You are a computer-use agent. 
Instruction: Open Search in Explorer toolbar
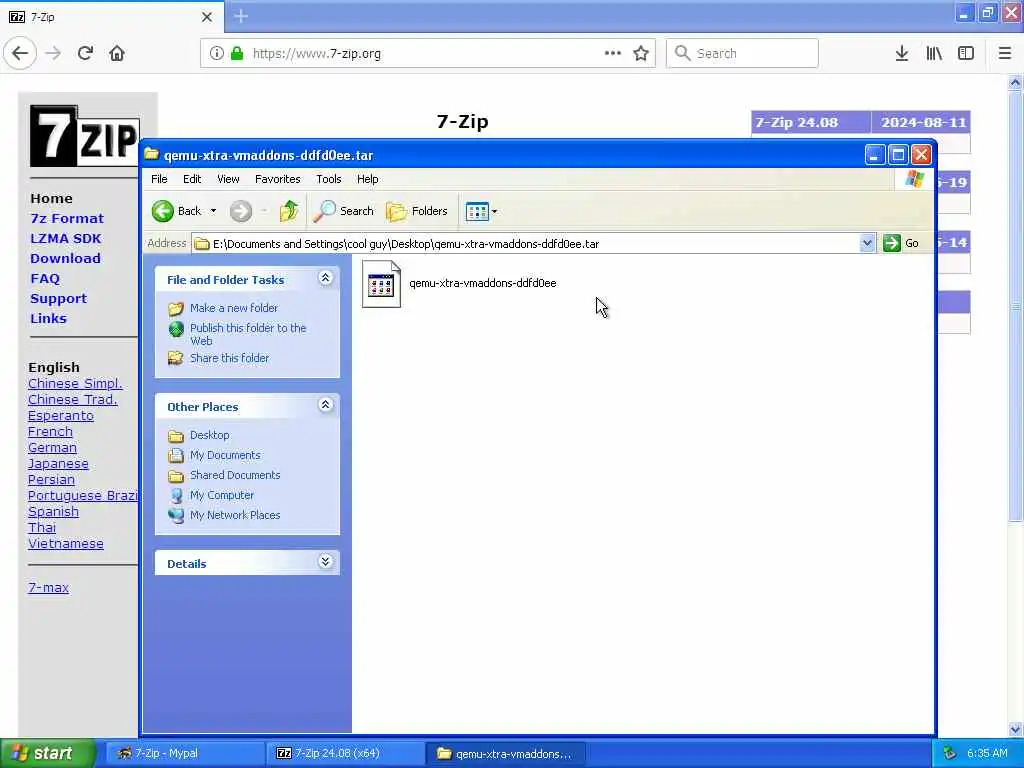tap(344, 211)
